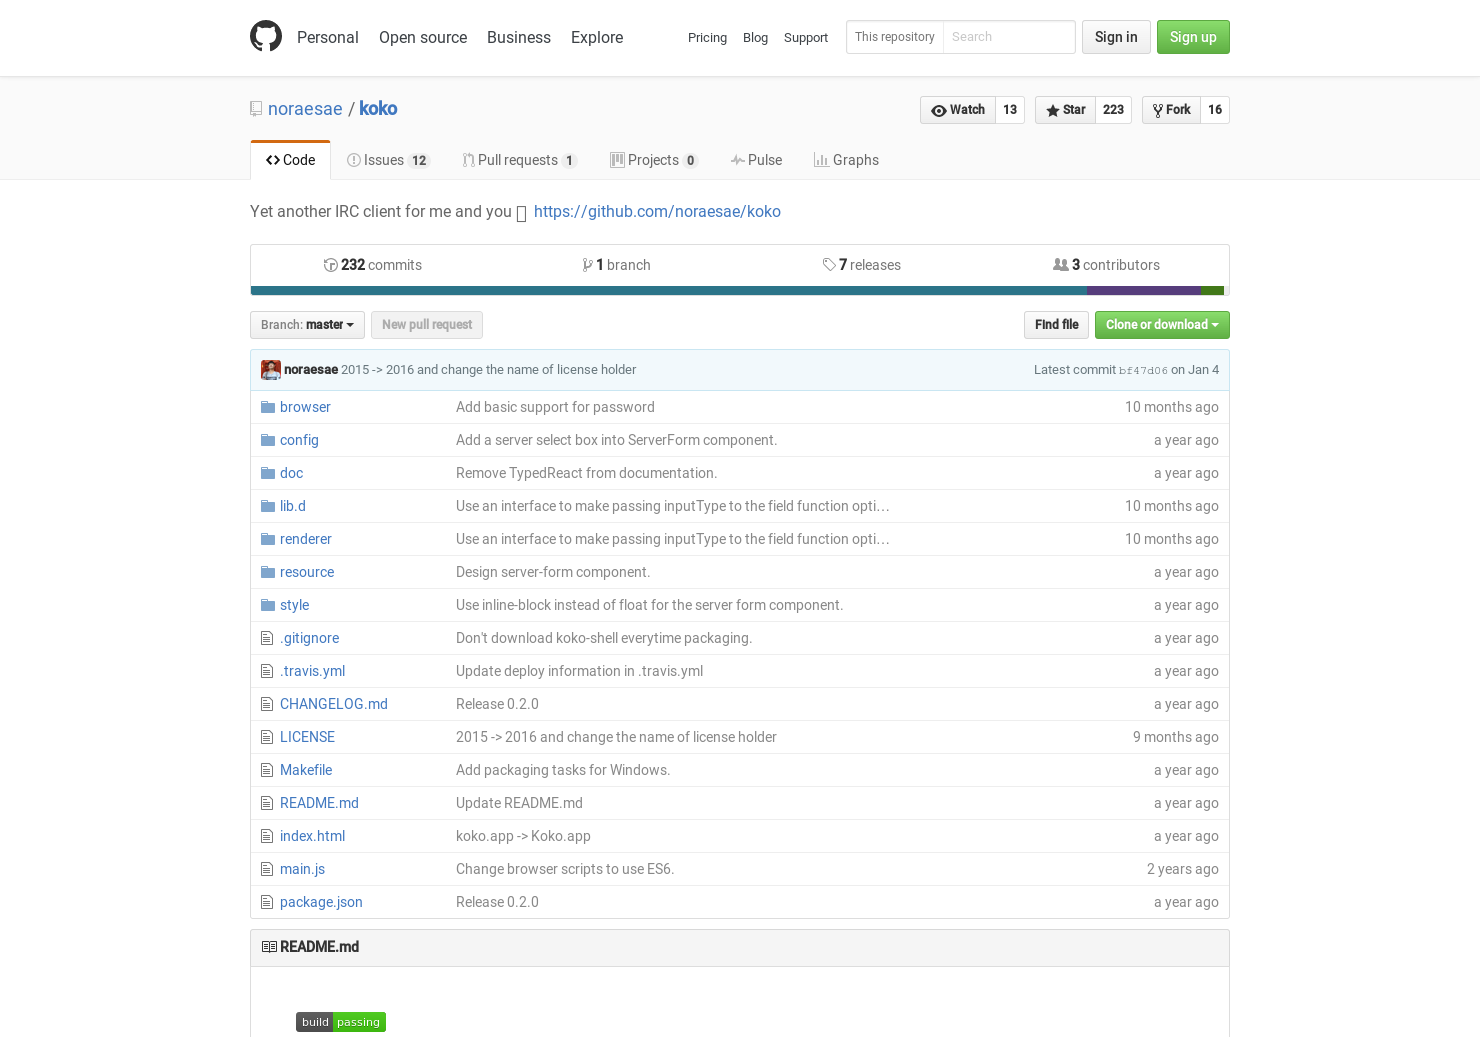This screenshot has width=1480, height=1037.
Task: Expand the Clone or download menu
Action: 1162,325
